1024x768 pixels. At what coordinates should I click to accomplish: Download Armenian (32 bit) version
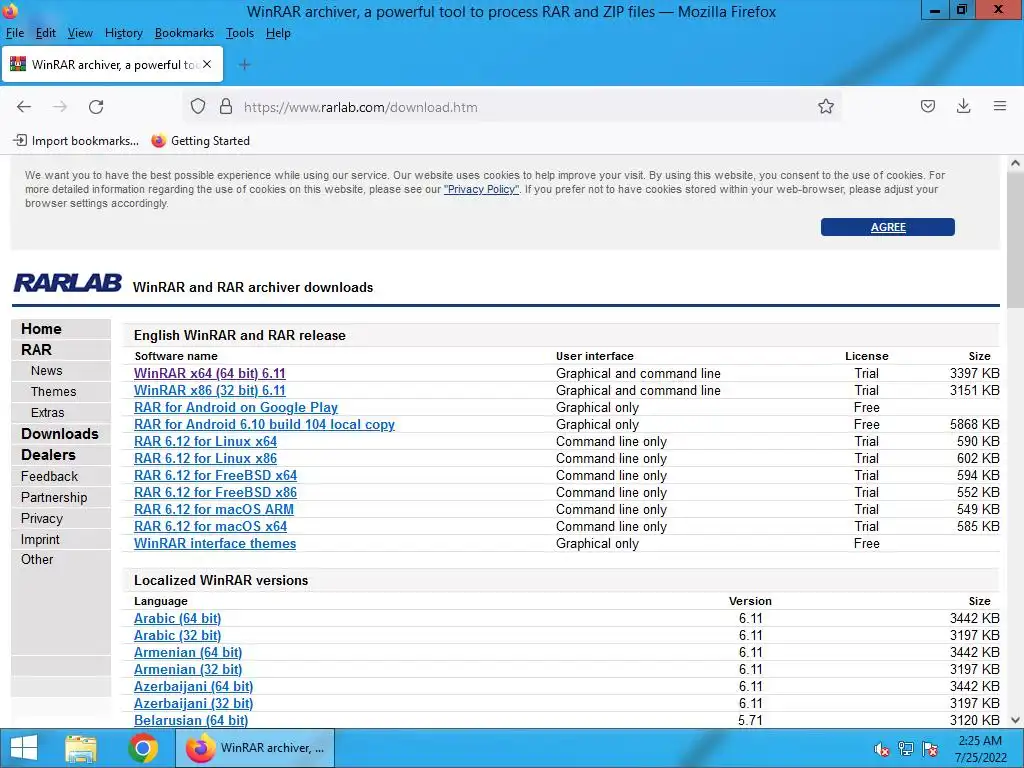tap(188, 669)
